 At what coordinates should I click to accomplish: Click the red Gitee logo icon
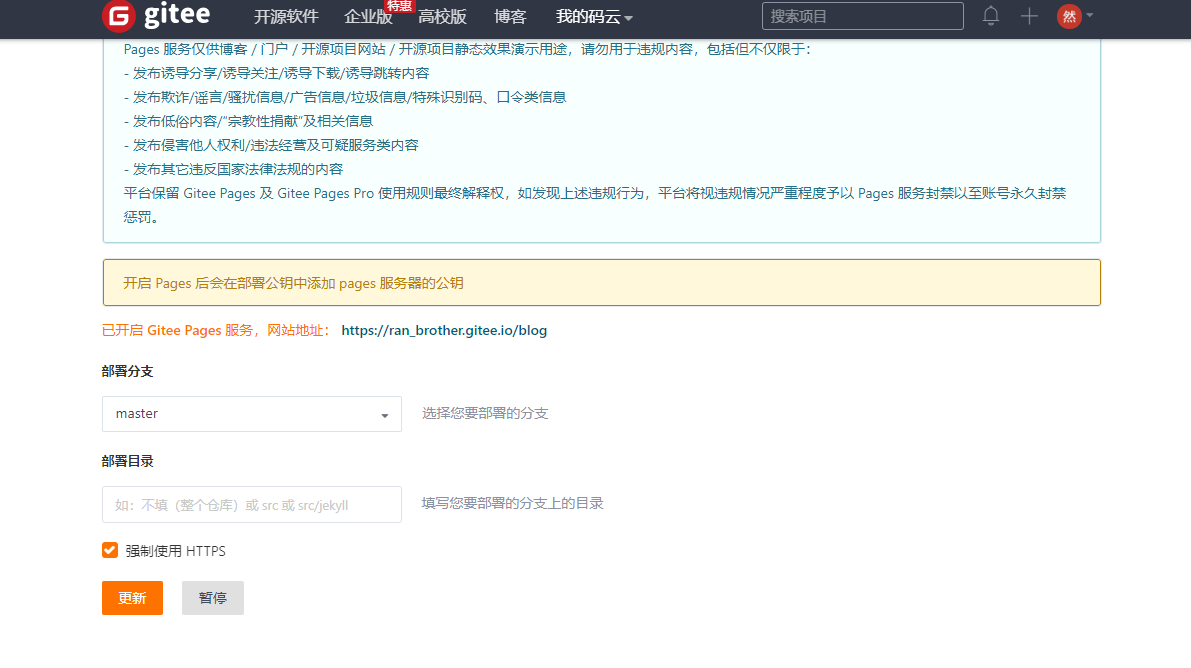point(118,16)
